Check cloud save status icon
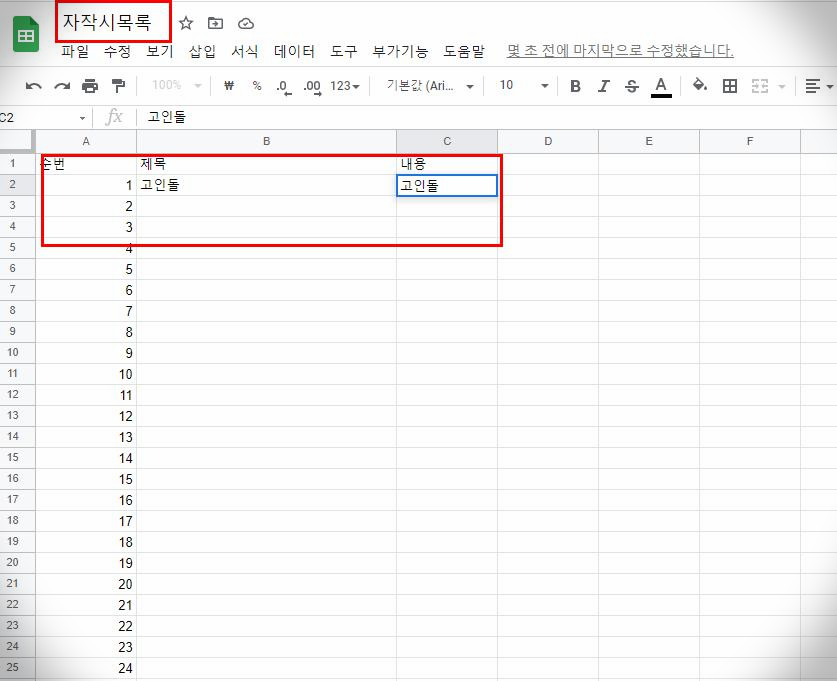 246,23
